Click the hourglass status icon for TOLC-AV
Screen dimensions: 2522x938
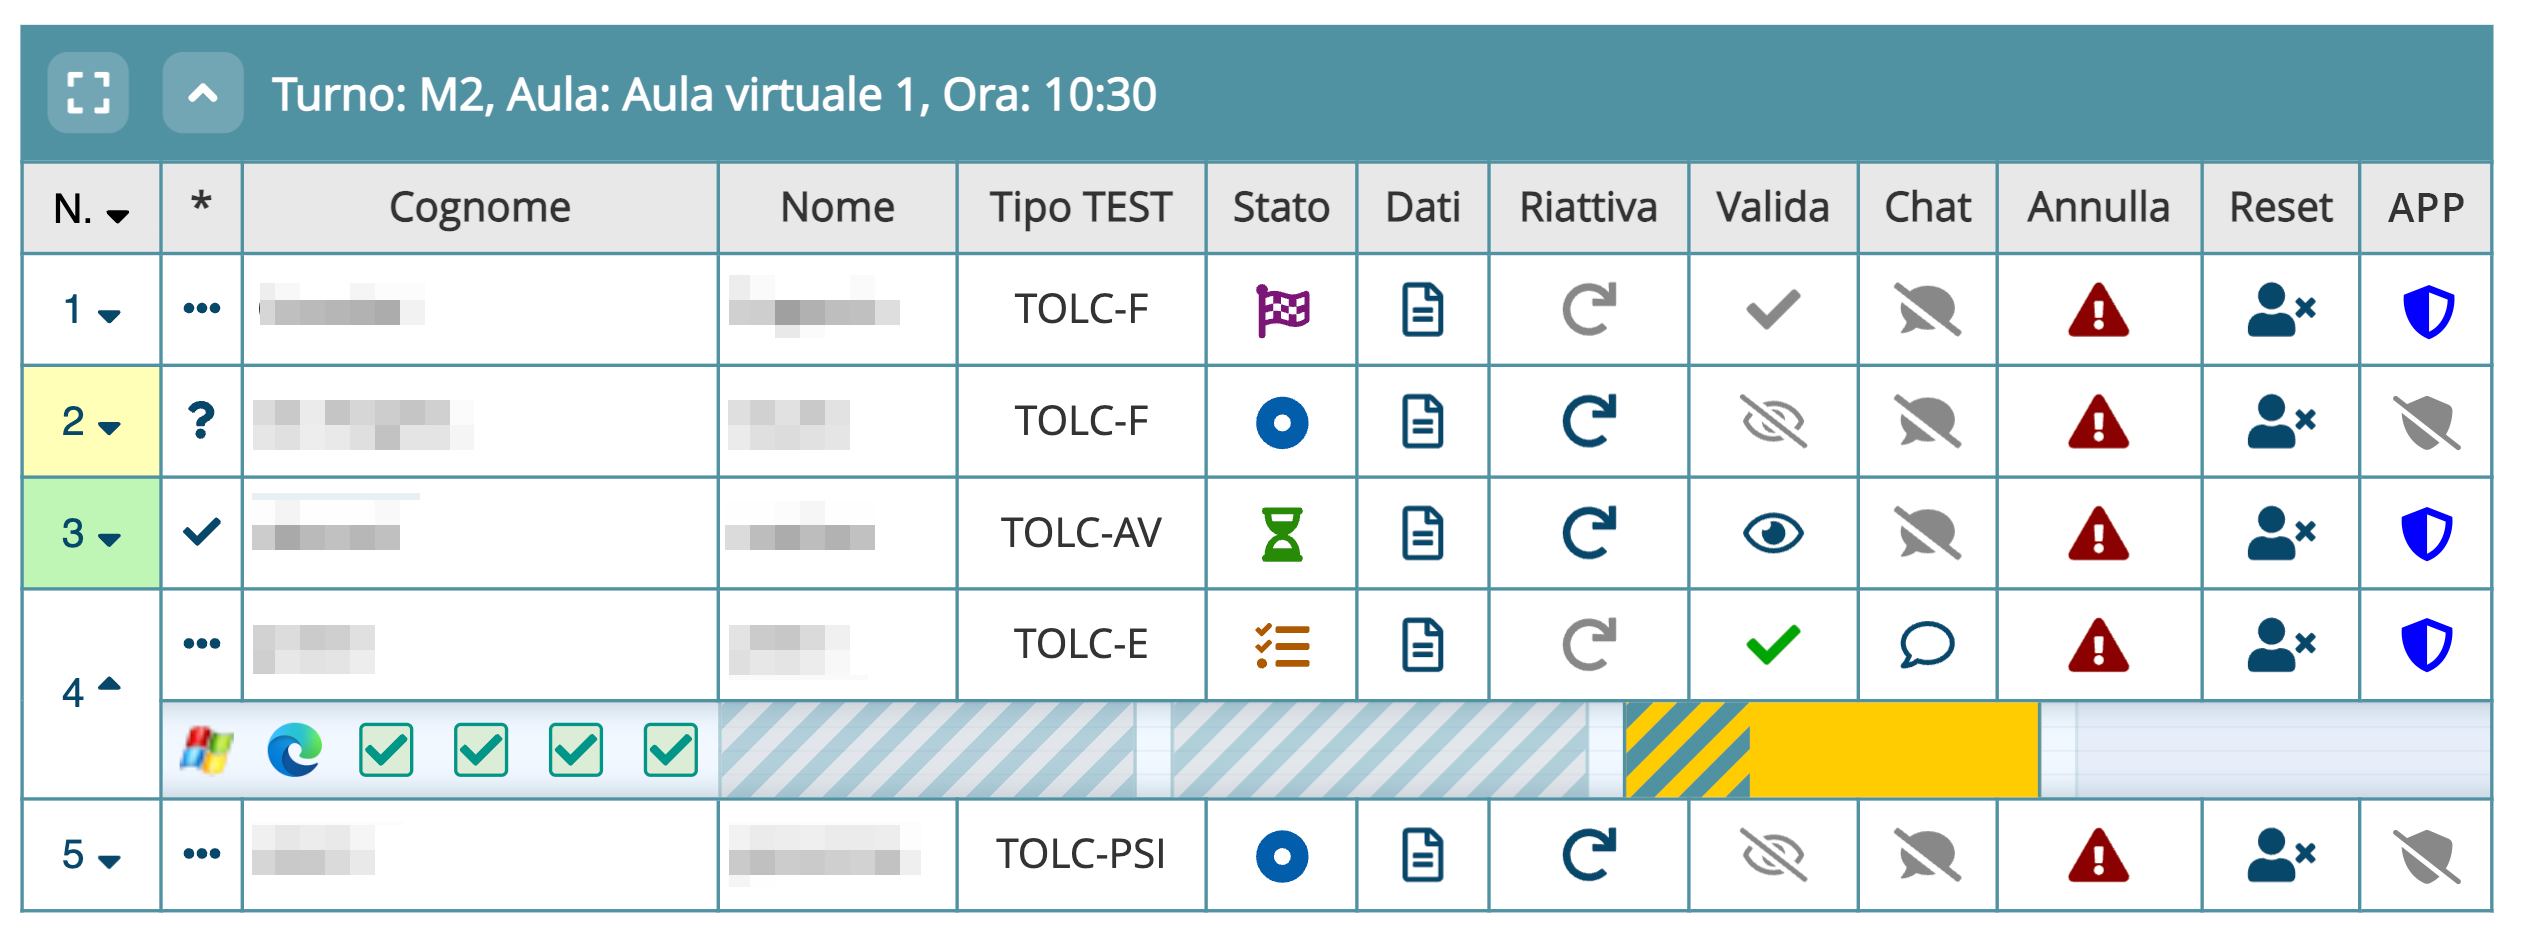[1282, 533]
